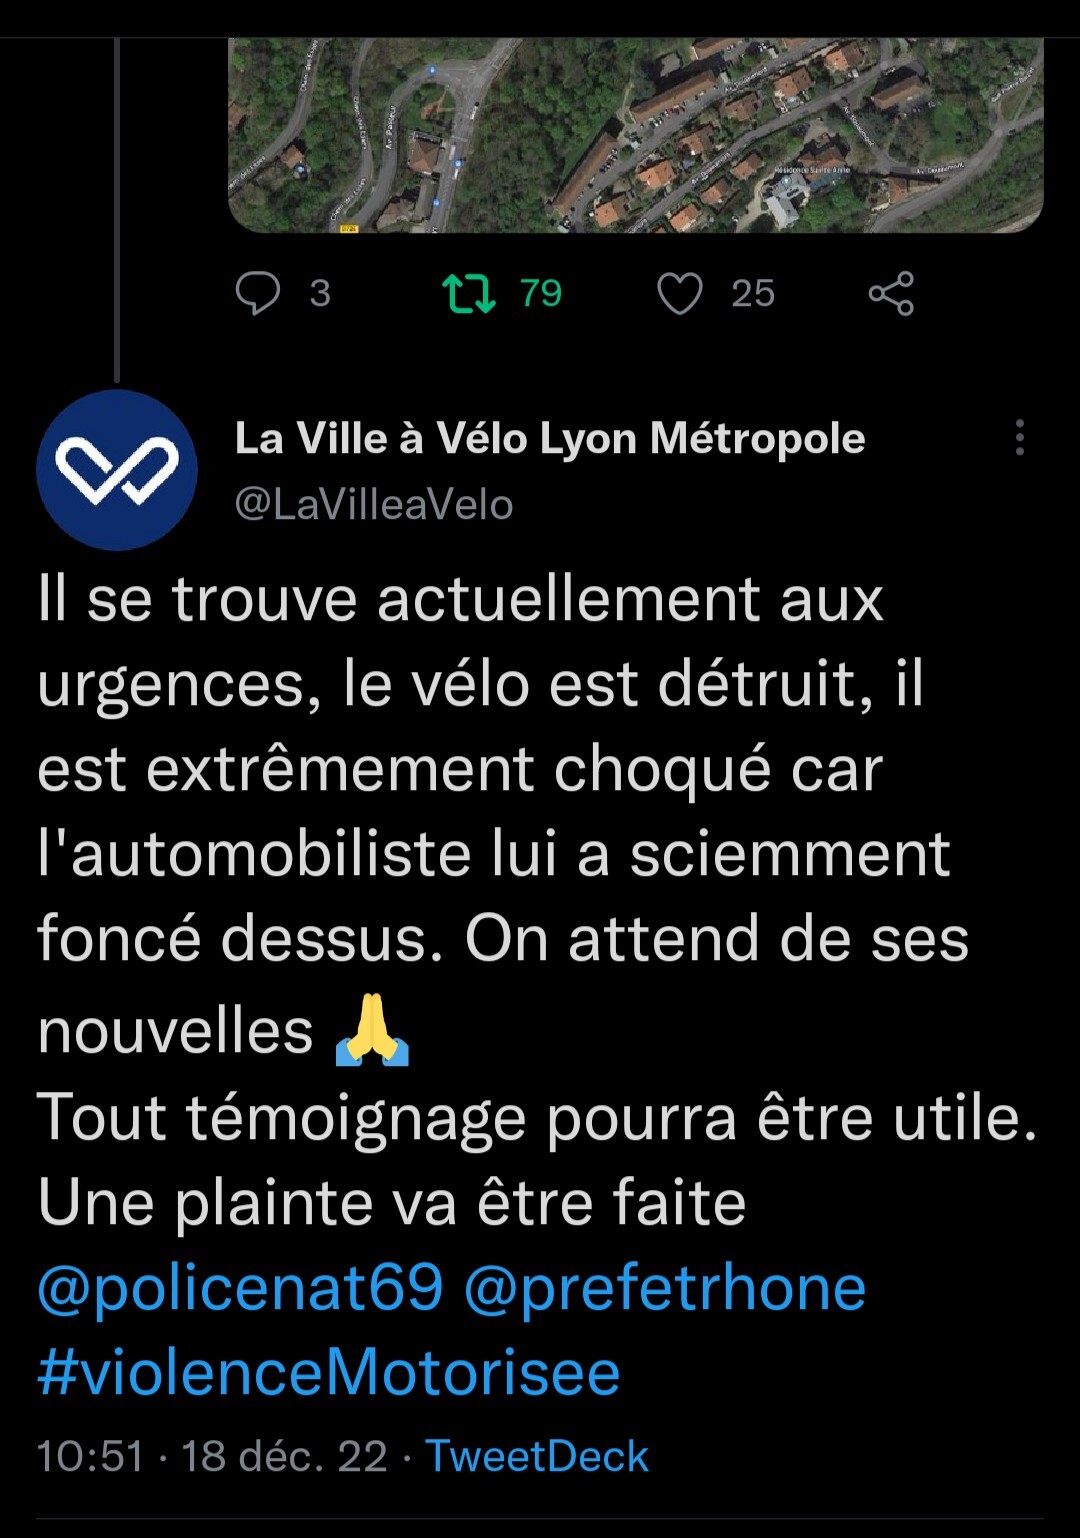Viewport: 1080px width, 1538px height.
Task: Tap the green retweet arrows icon
Action: (469, 293)
